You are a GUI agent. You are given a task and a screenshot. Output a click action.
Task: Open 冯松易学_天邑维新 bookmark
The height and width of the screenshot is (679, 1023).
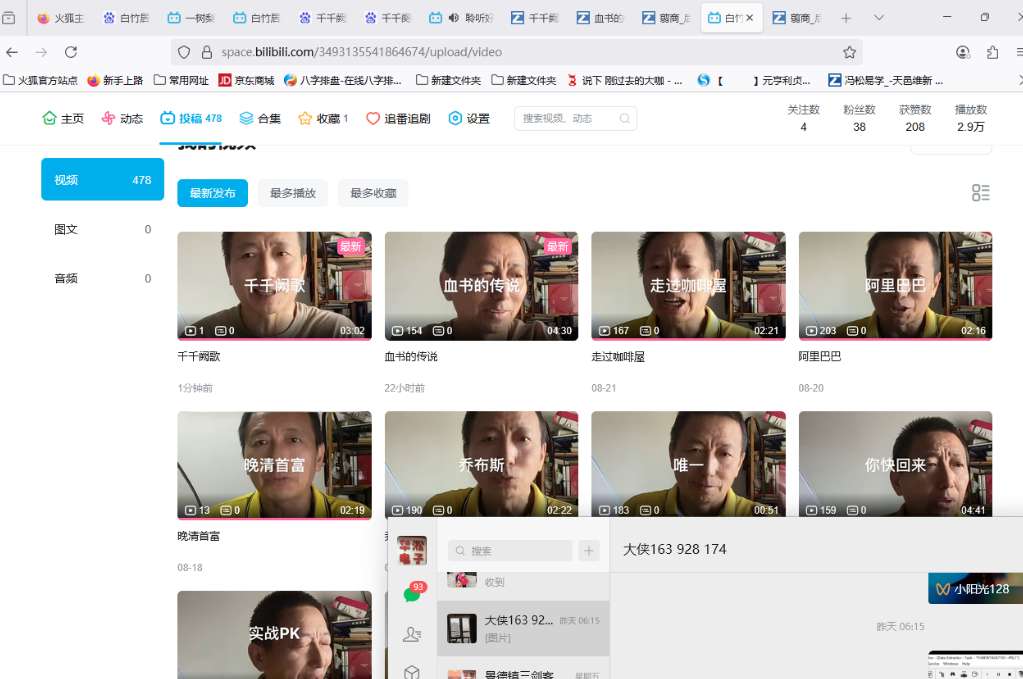point(885,80)
